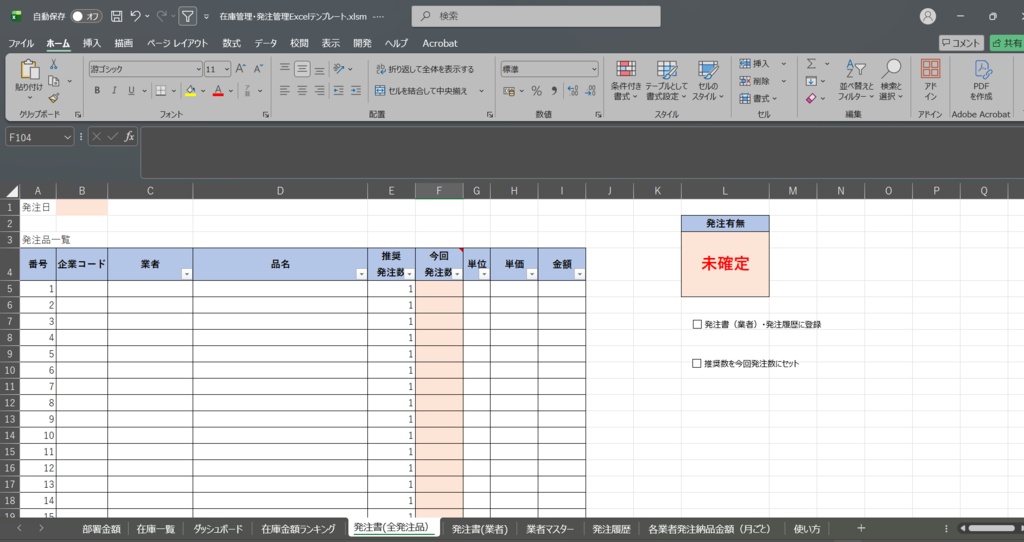Switch to the ダッシュボード sheet tab
Image resolution: width=1024 pixels, height=542 pixels.
pyautogui.click(x=217, y=529)
